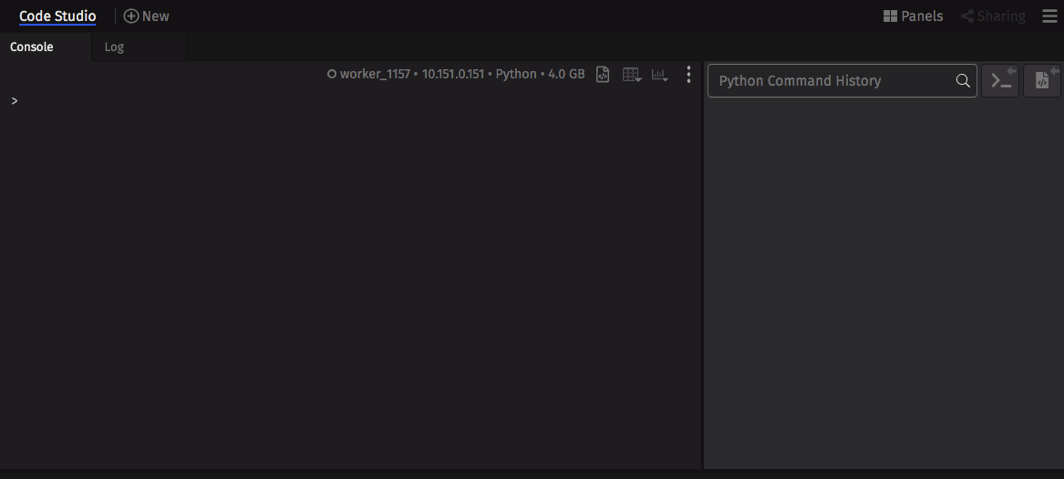Open the Panels menu
1064x479 pixels.
click(x=913, y=16)
